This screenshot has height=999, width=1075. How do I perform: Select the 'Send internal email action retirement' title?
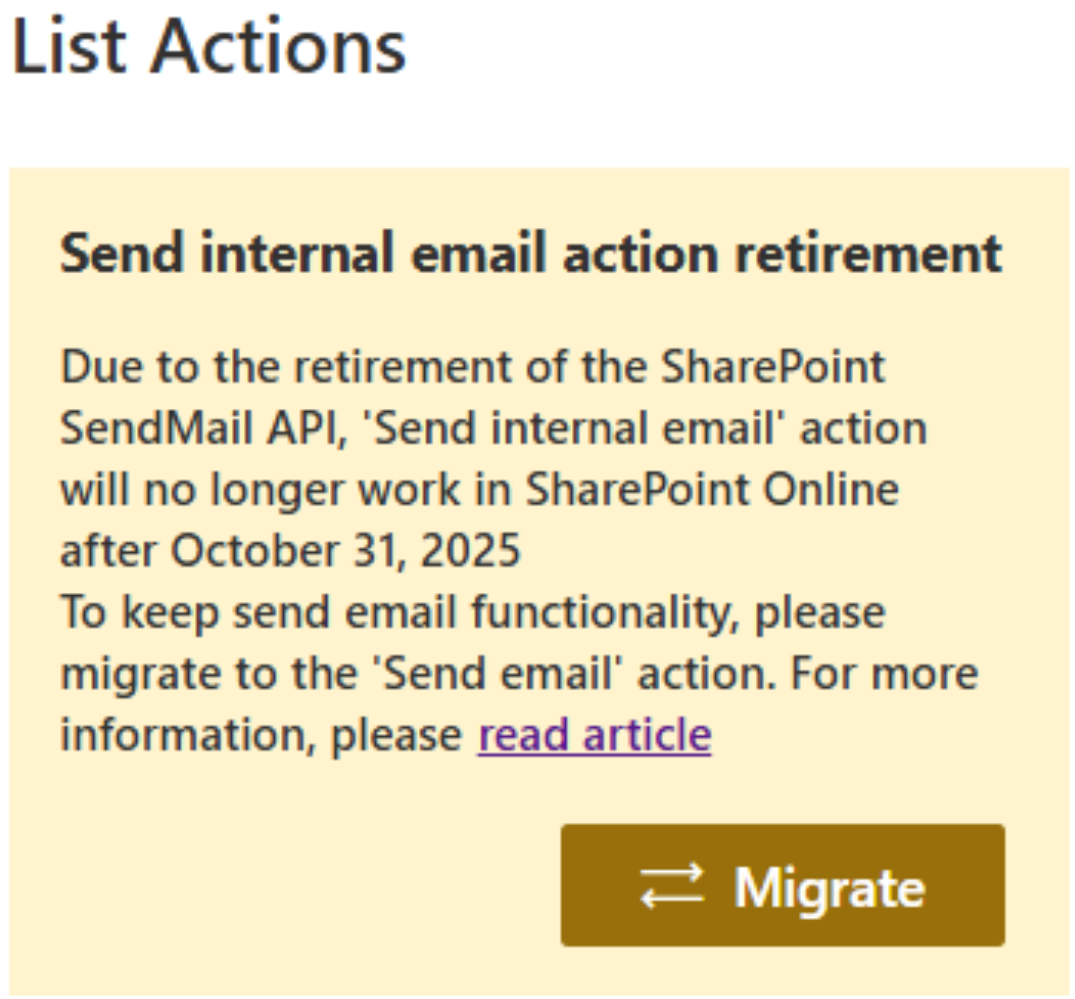(x=531, y=253)
